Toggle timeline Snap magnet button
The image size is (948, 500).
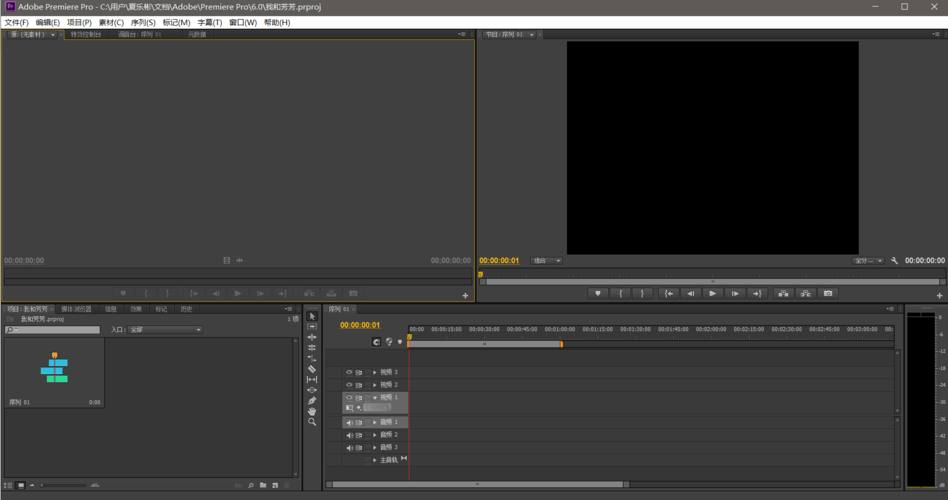[x=377, y=342]
